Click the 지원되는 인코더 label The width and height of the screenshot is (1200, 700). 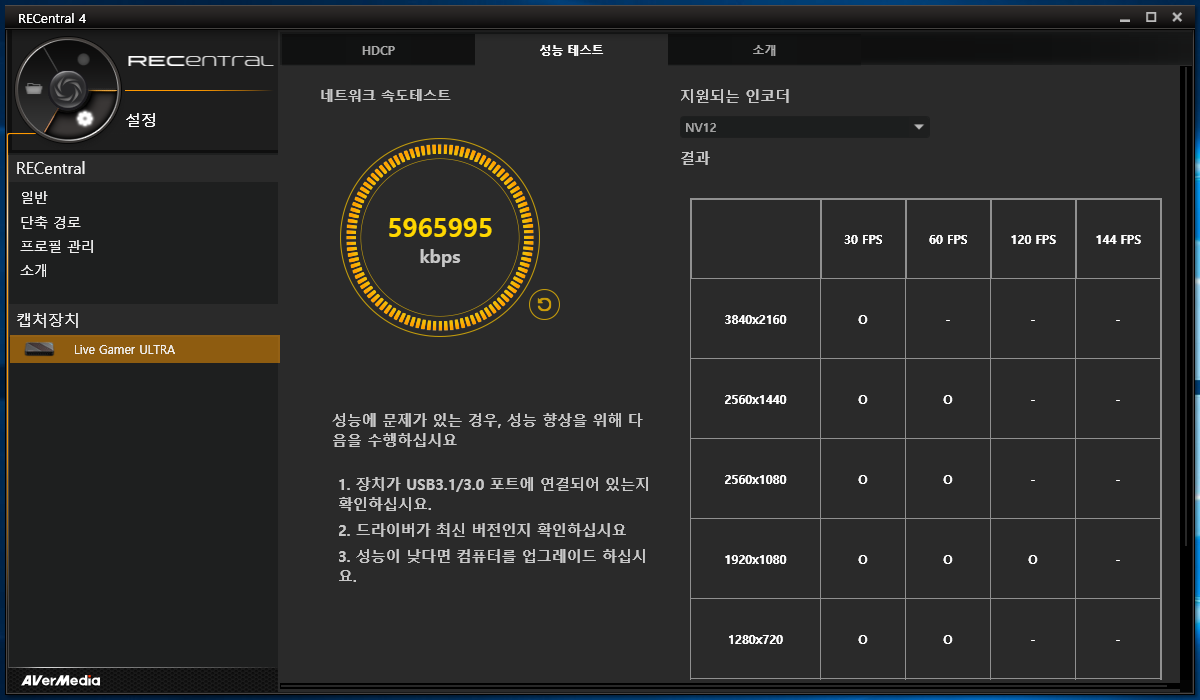click(735, 96)
